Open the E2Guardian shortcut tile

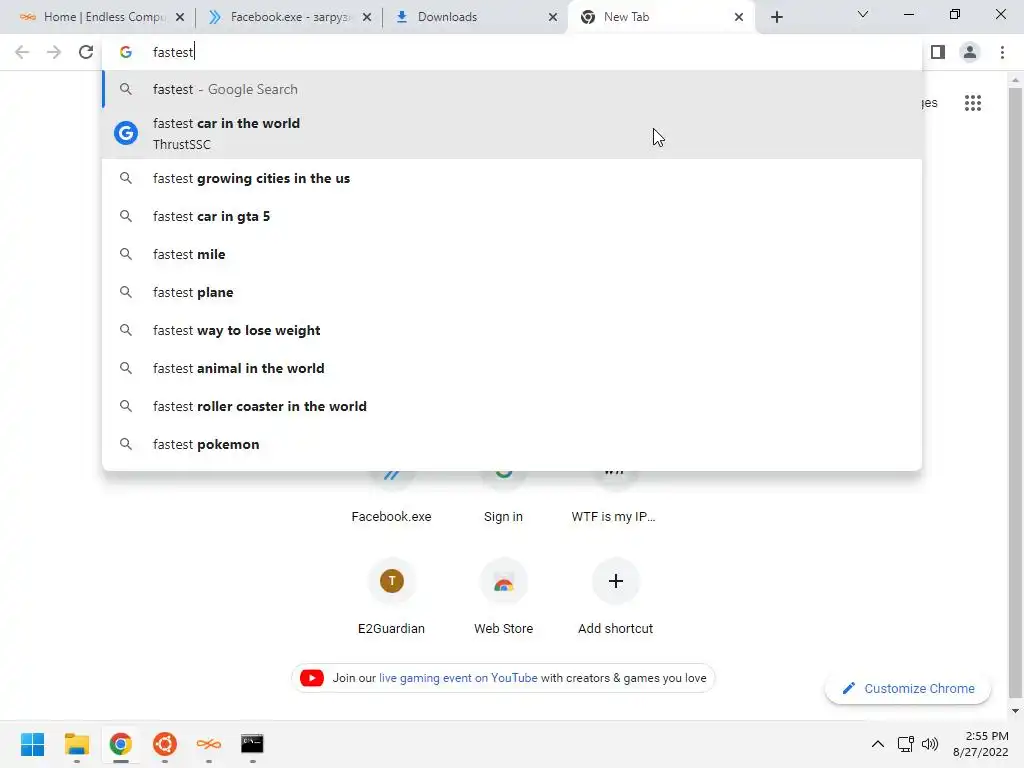tap(391, 598)
